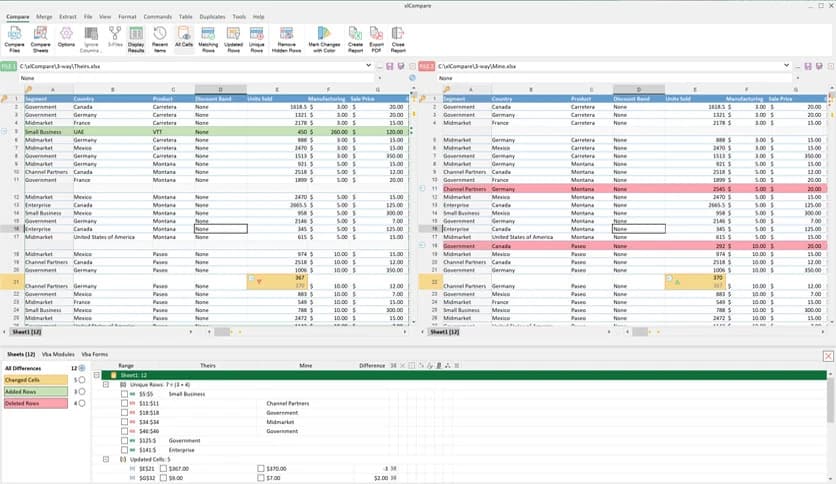
Task: Collapse left sheet row 5 group marker
Action: tap(4, 131)
